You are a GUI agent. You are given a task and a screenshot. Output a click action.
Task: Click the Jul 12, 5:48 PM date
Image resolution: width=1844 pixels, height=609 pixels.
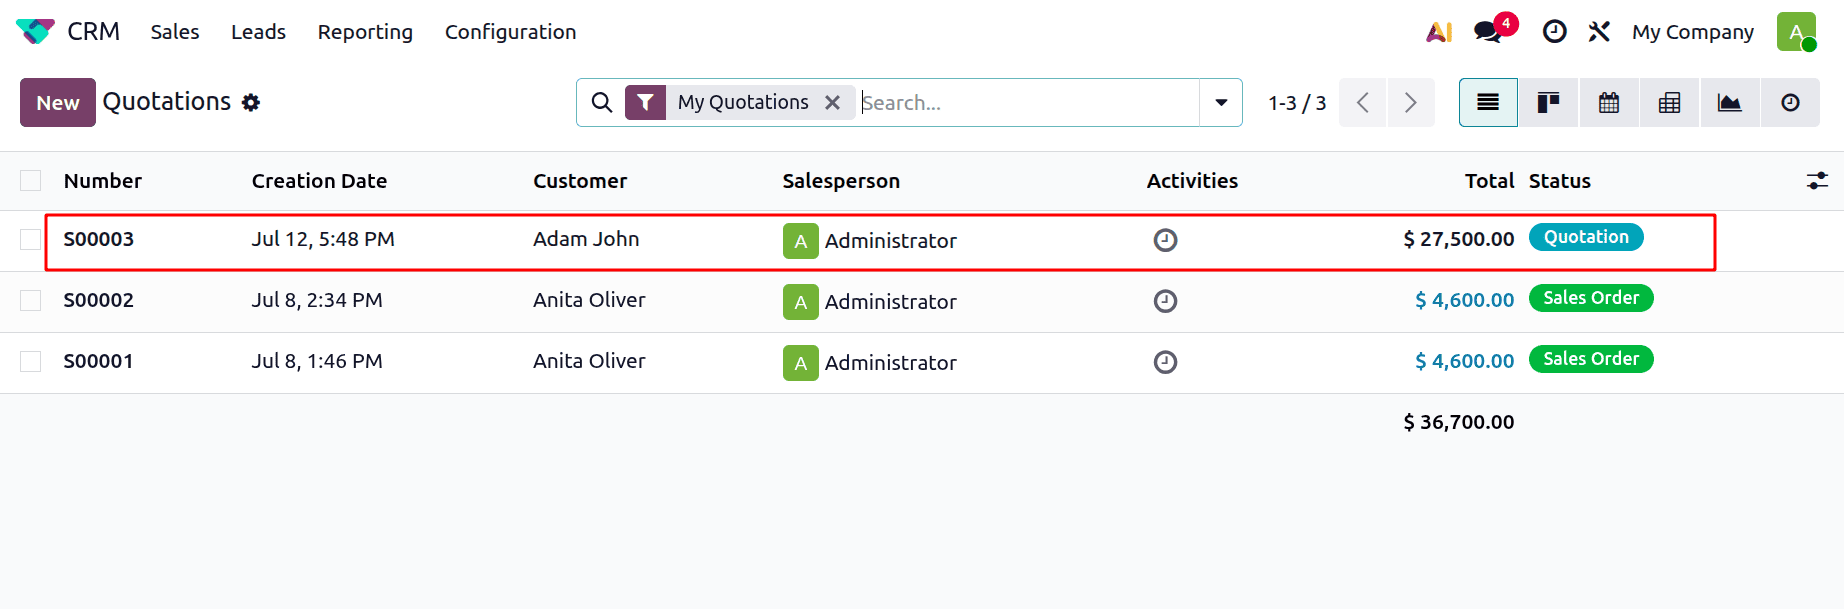pyautogui.click(x=323, y=239)
